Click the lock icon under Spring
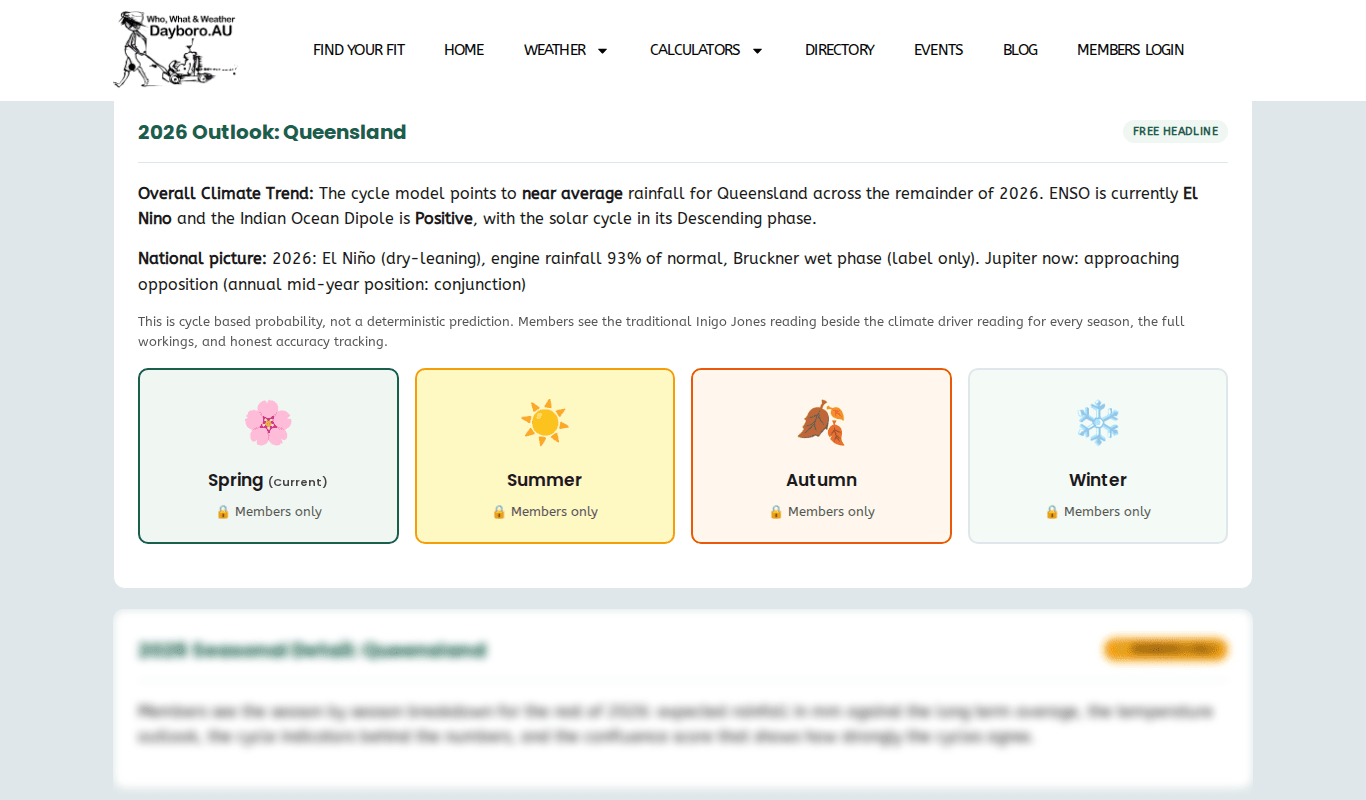This screenshot has height=800, width=1366. (x=223, y=512)
